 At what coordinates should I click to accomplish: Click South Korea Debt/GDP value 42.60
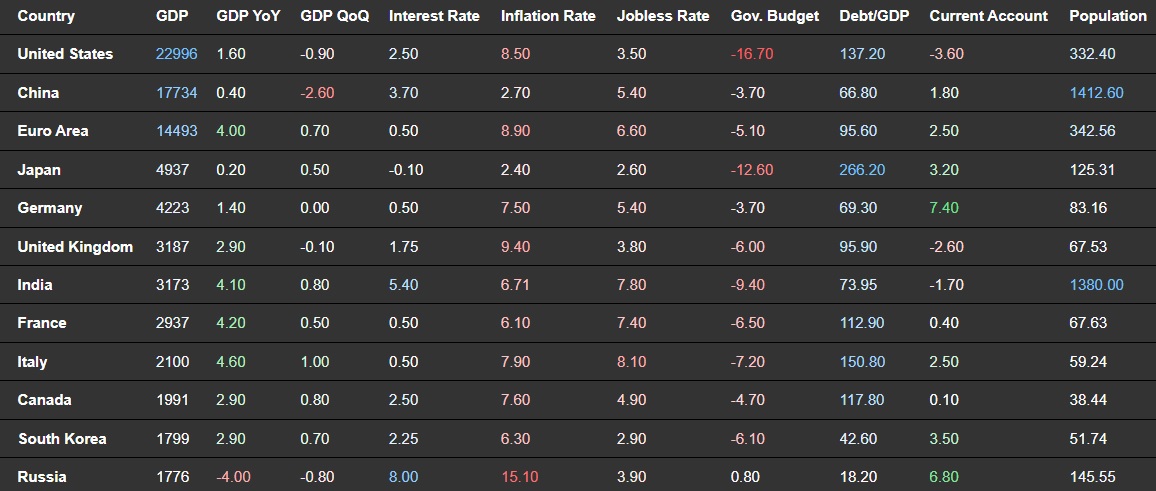pyautogui.click(x=858, y=439)
